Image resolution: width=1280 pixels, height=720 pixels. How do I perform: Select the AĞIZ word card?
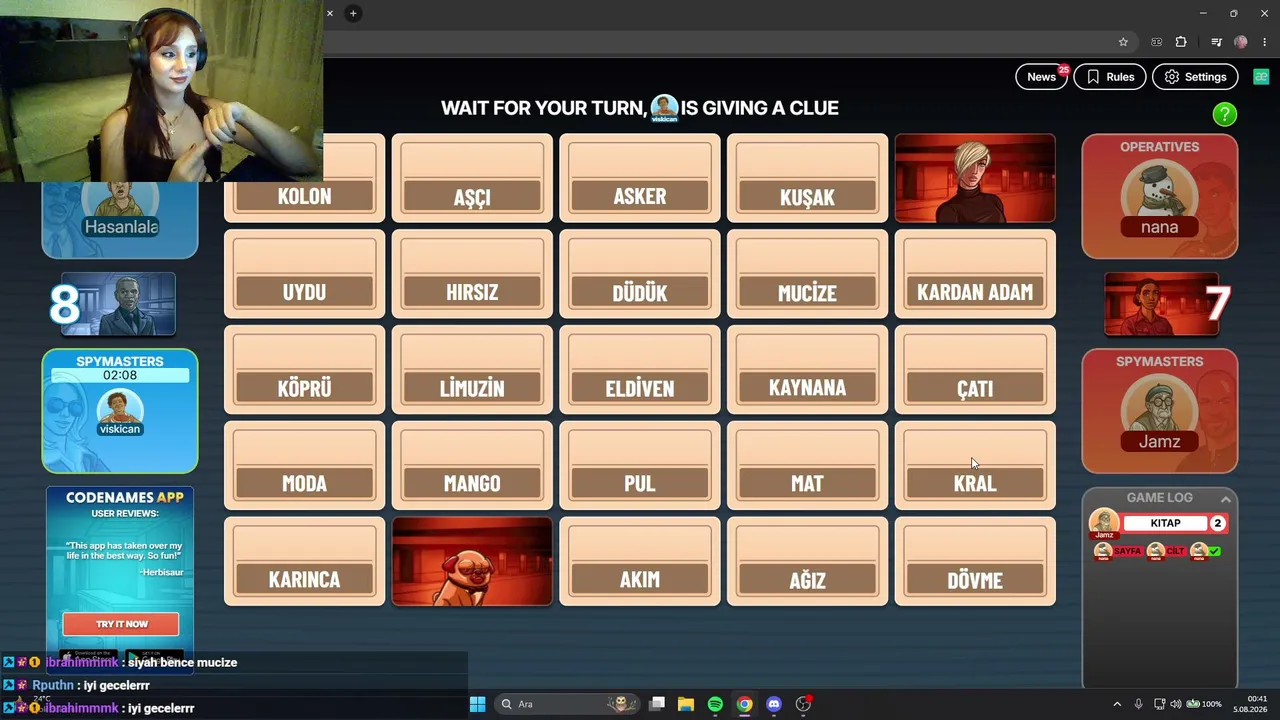(x=807, y=562)
